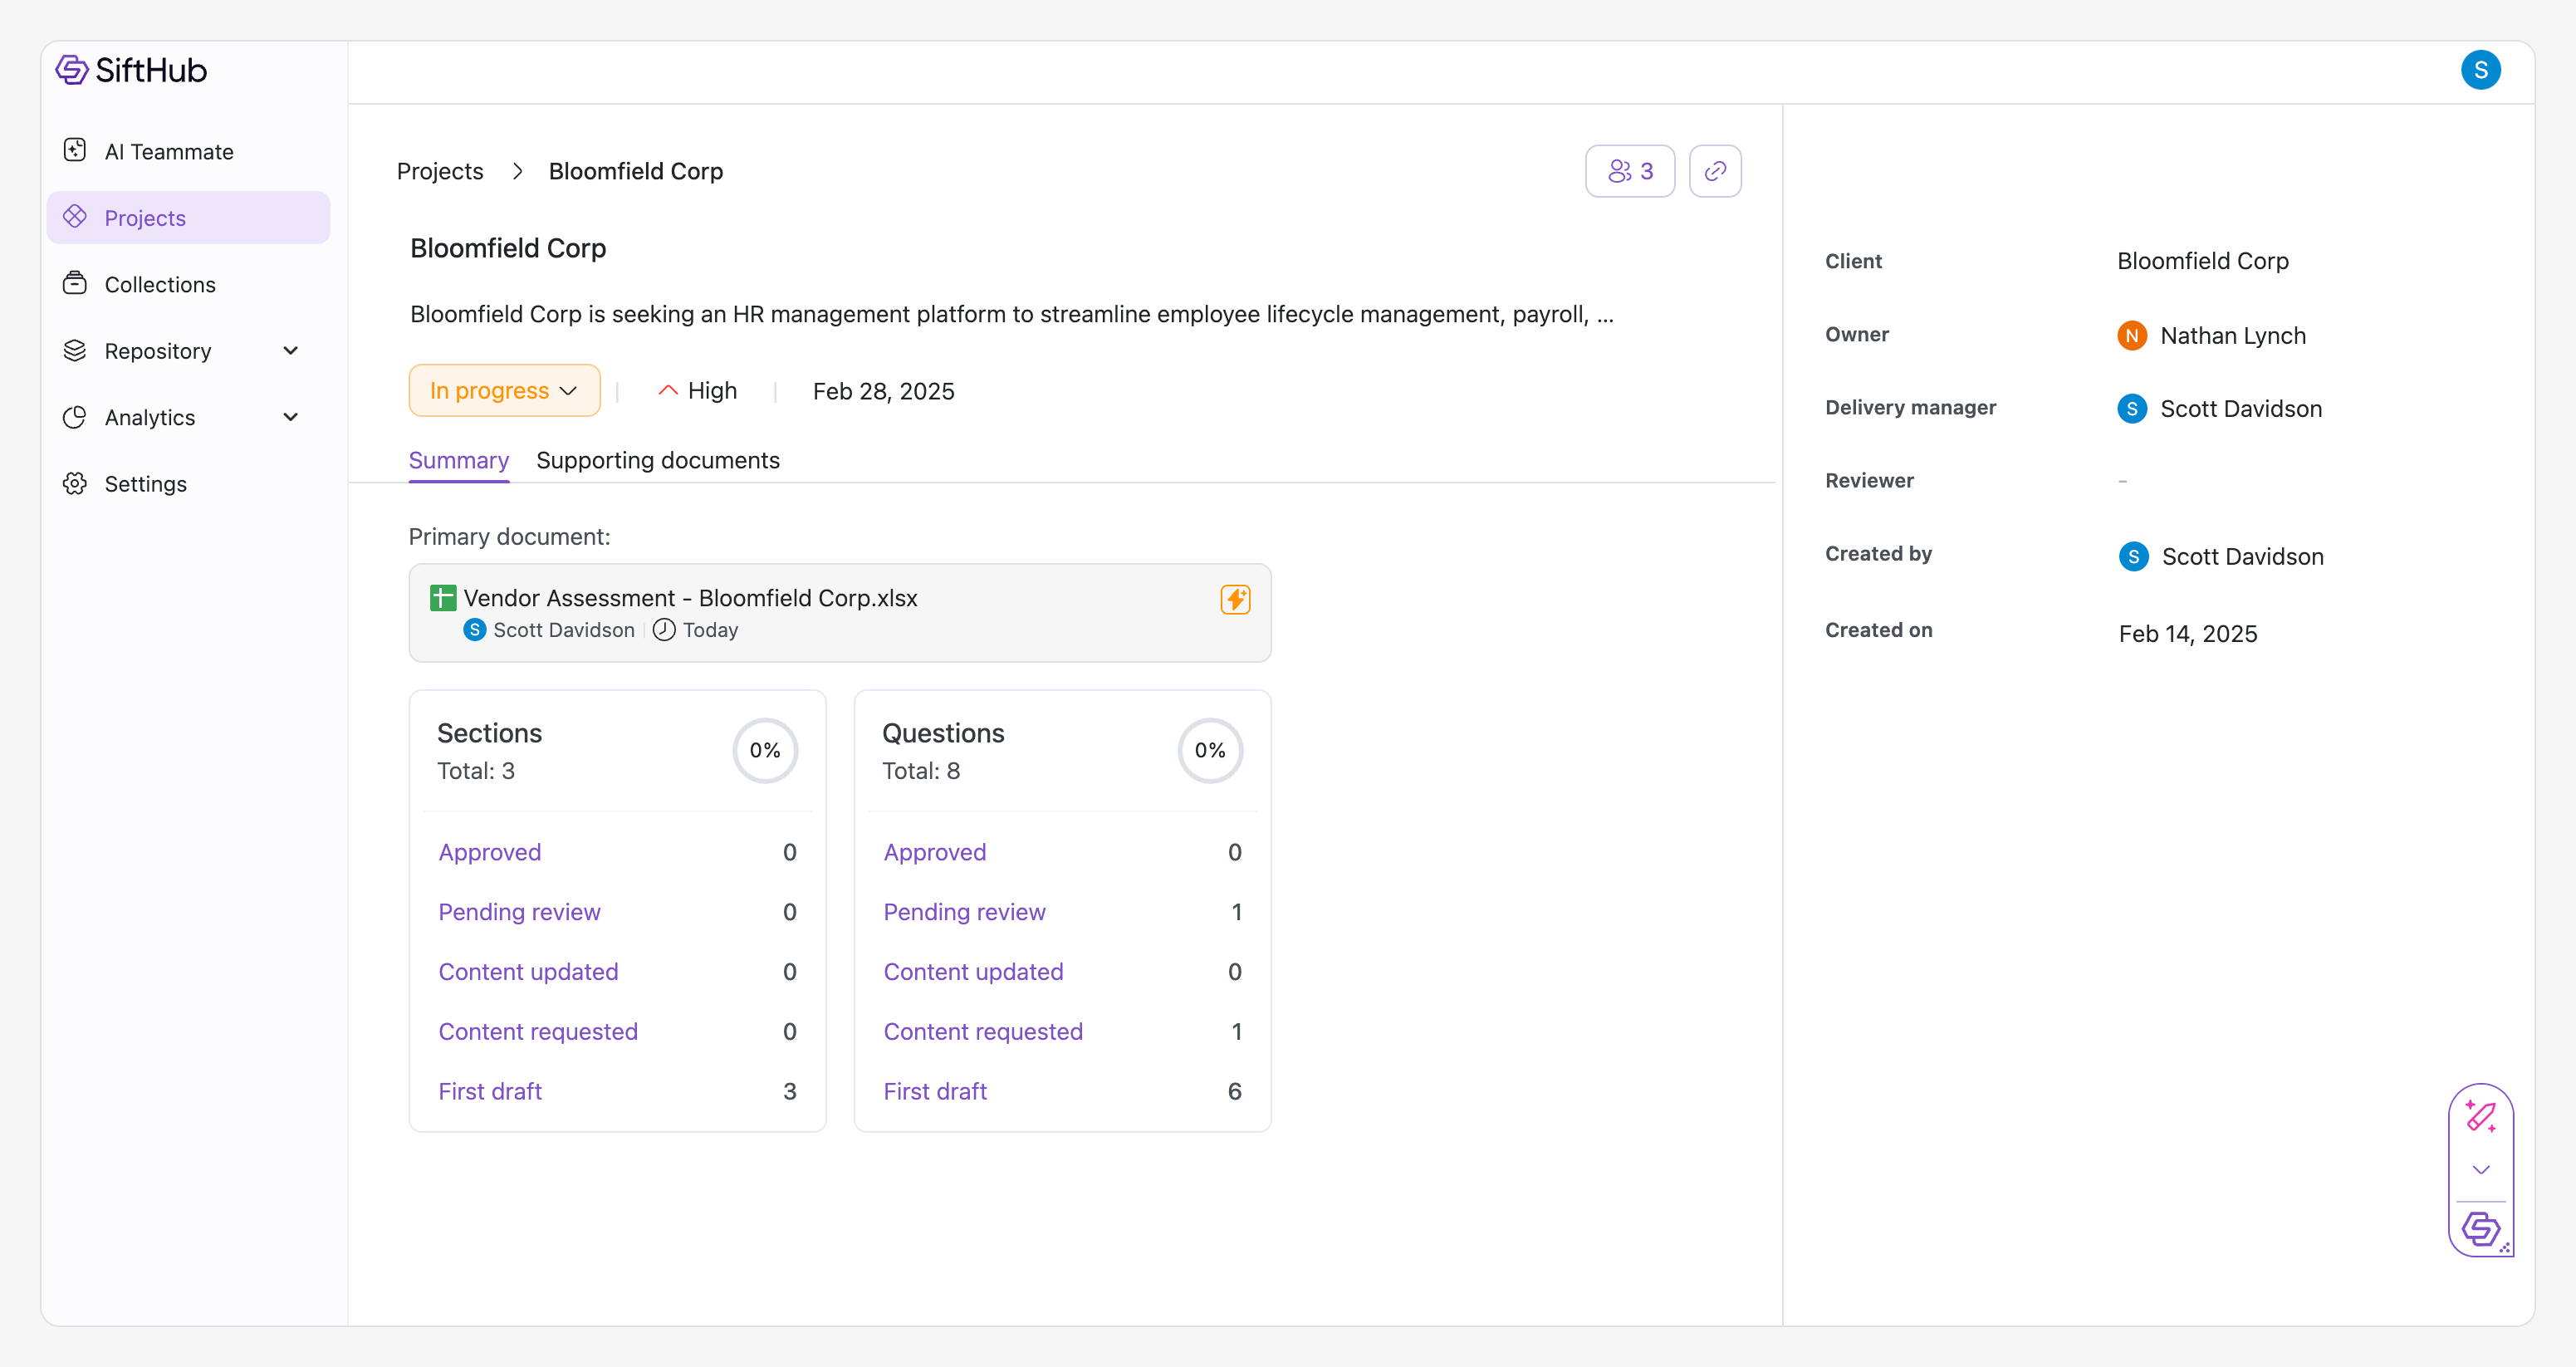Go to Collections in the sidebar
The height and width of the screenshot is (1367, 2576).
coord(160,285)
